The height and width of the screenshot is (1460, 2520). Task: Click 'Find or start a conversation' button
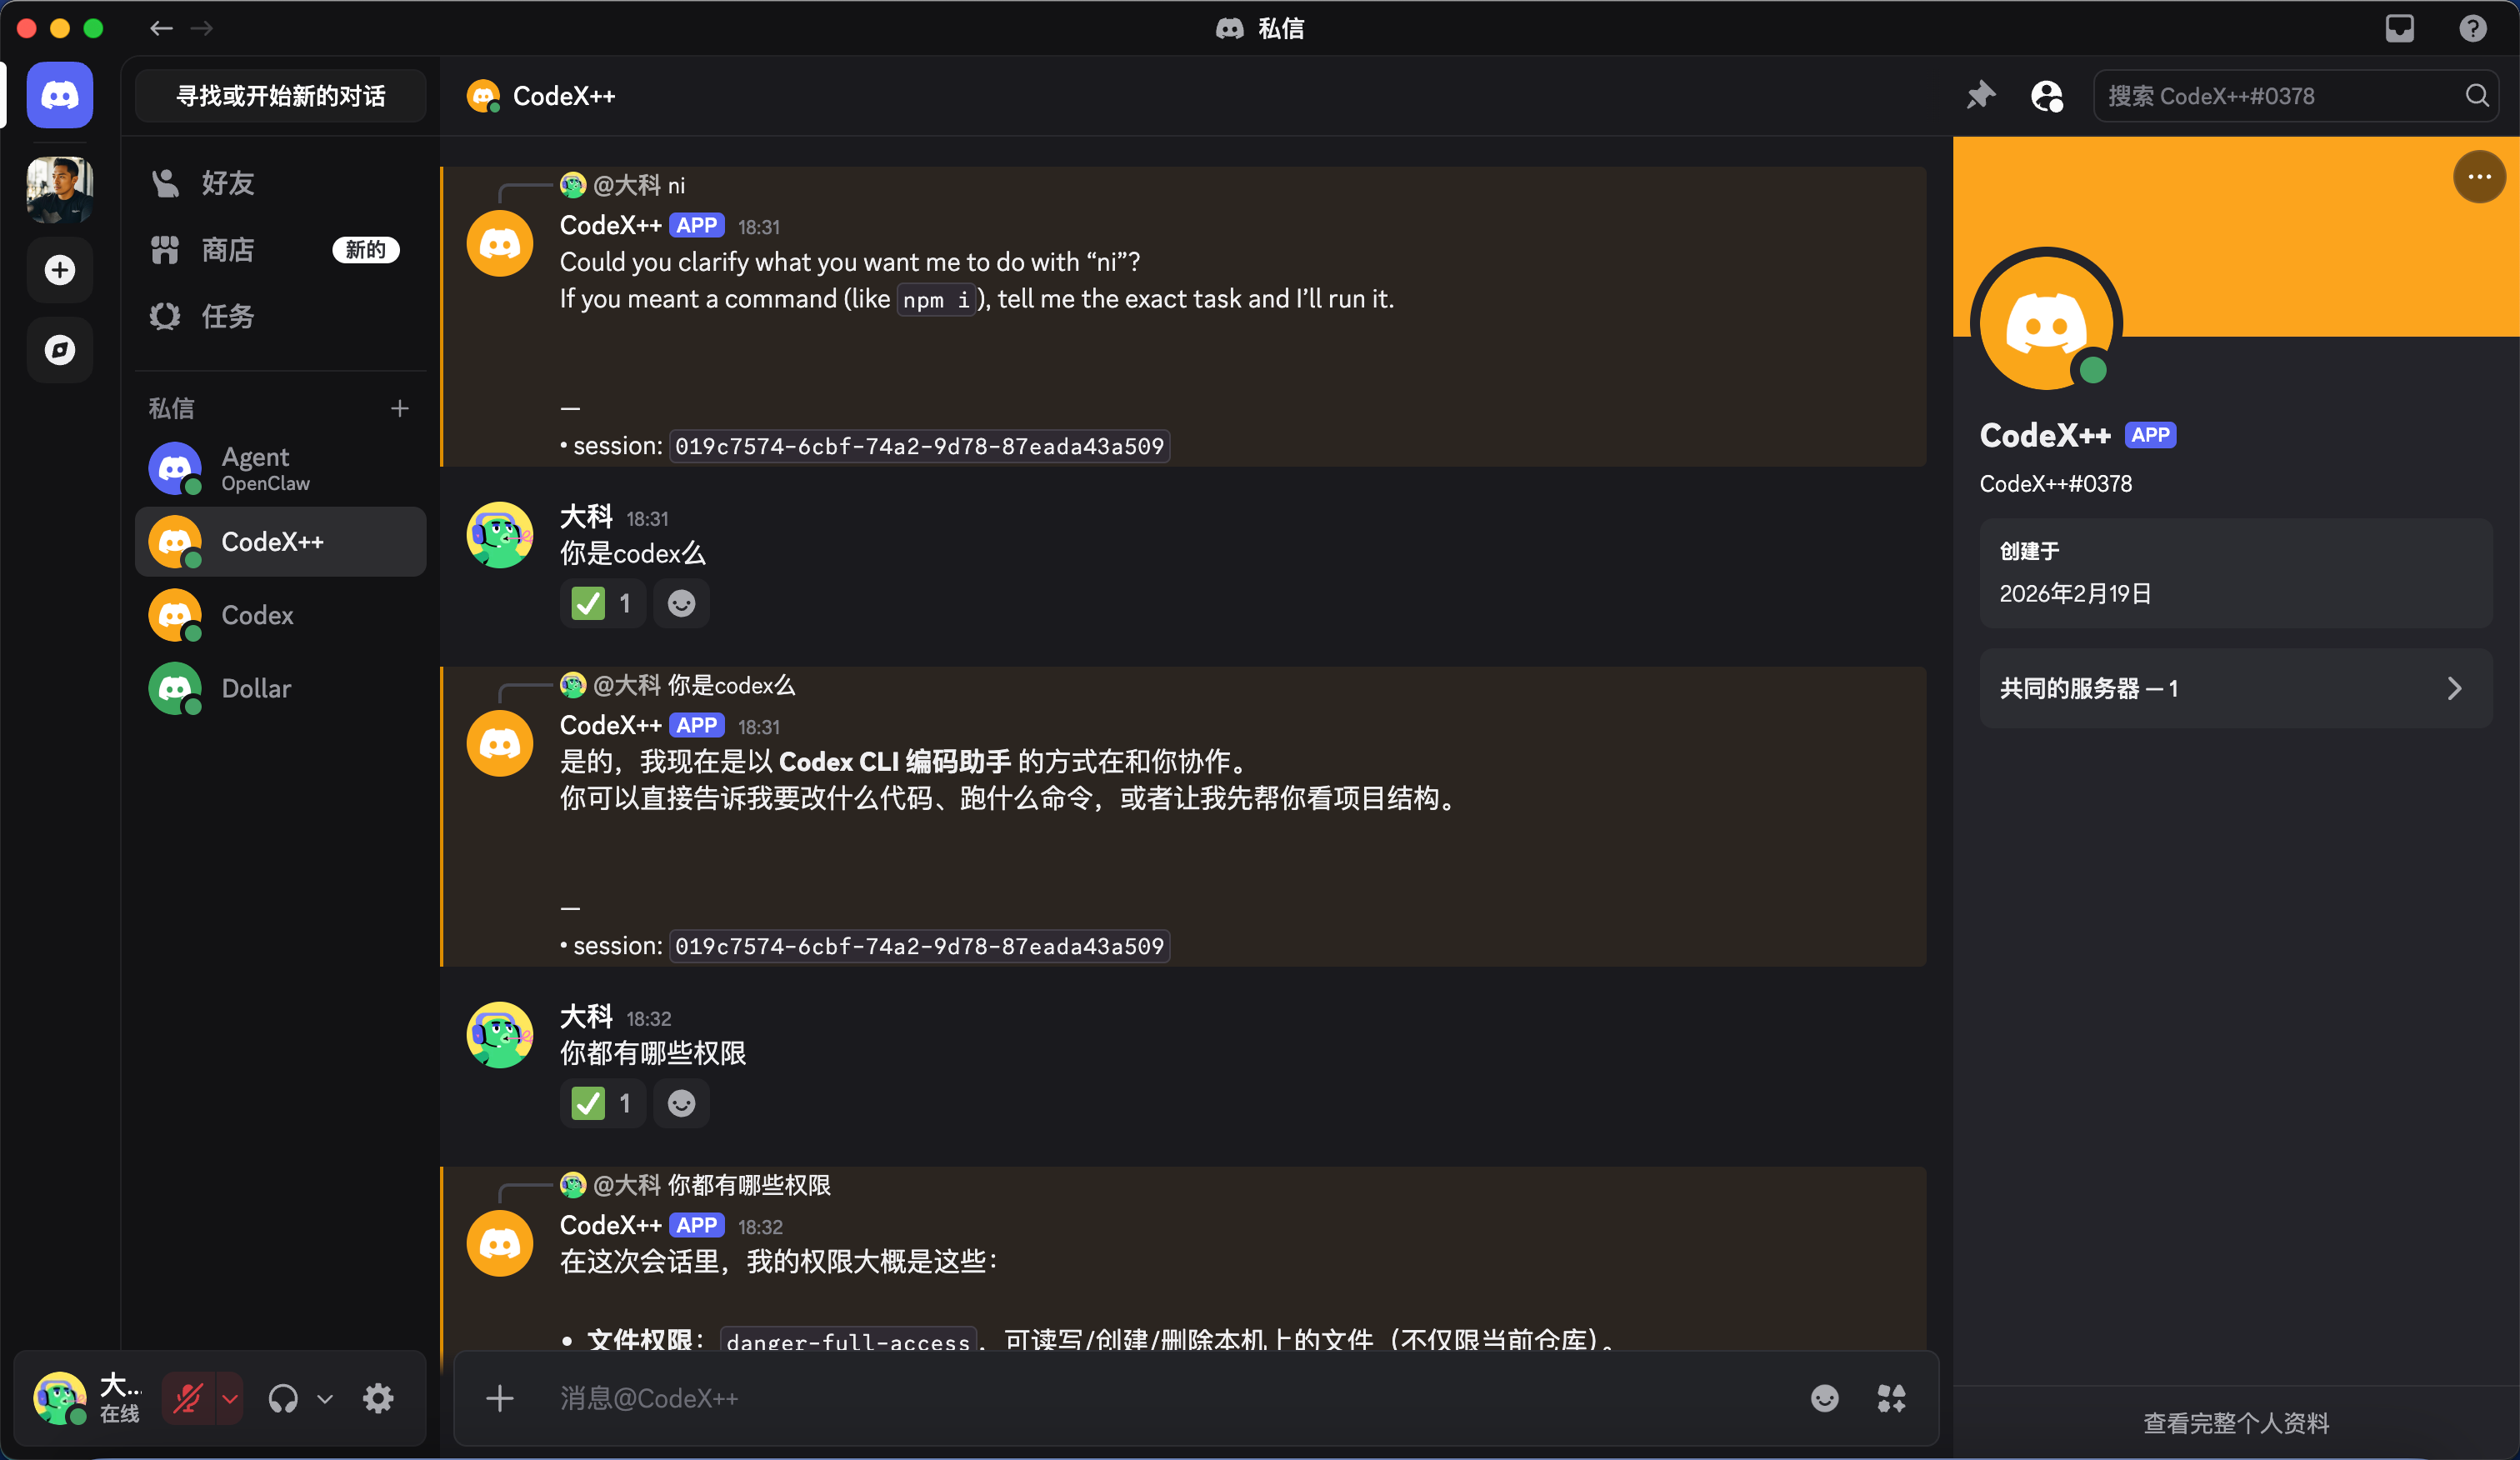pos(281,96)
